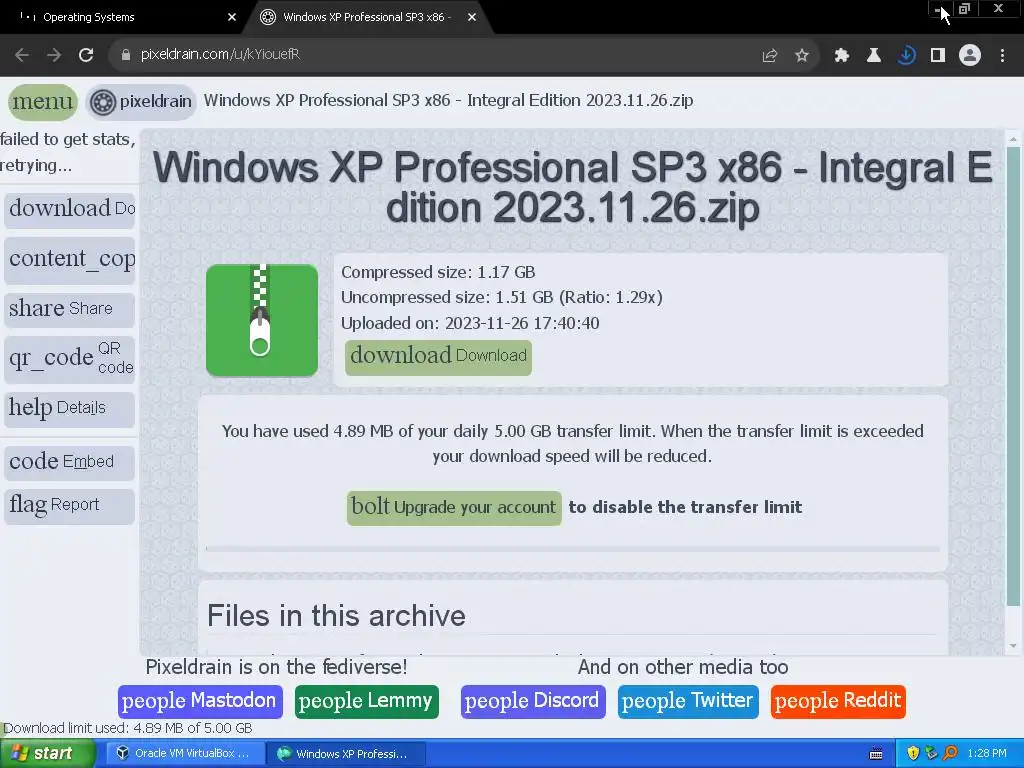The image size is (1024, 768).
Task: Click the sidebar download button
Action: 69,209
